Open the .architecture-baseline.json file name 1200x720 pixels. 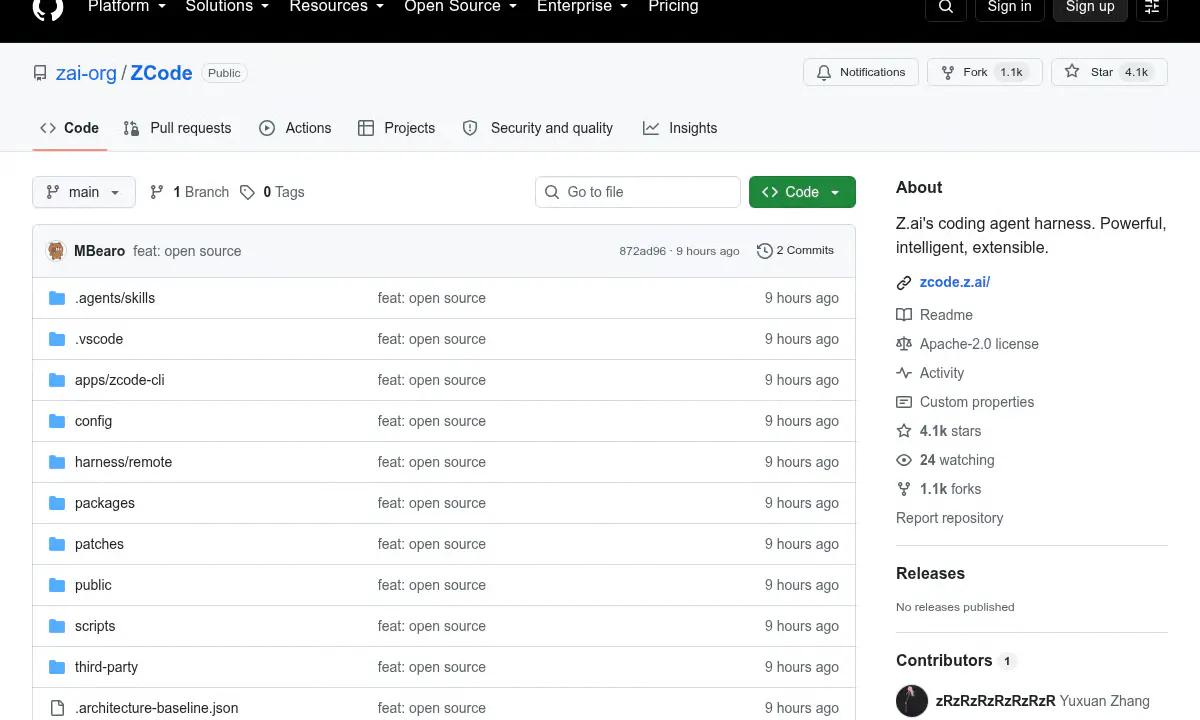pos(156,708)
